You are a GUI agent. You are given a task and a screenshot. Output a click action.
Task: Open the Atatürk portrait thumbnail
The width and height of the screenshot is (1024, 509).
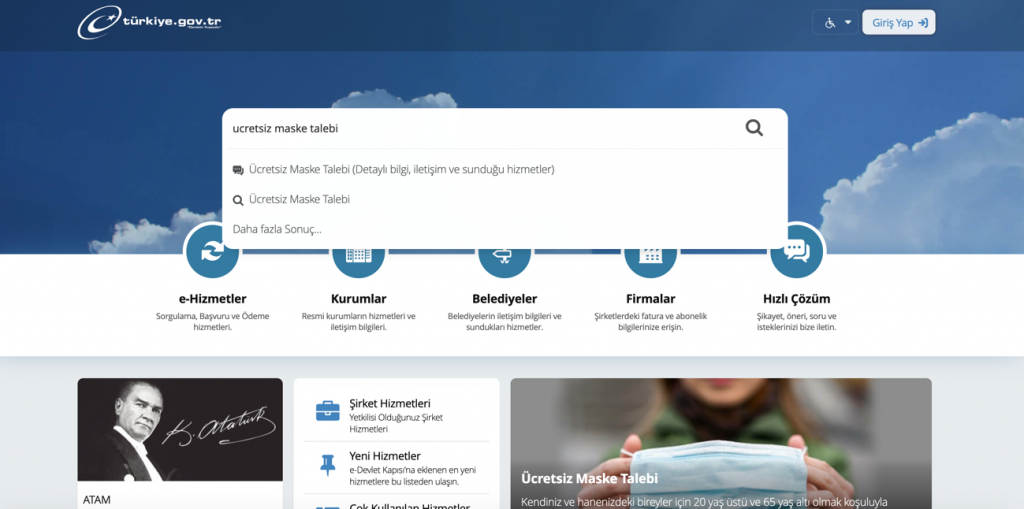click(x=180, y=430)
